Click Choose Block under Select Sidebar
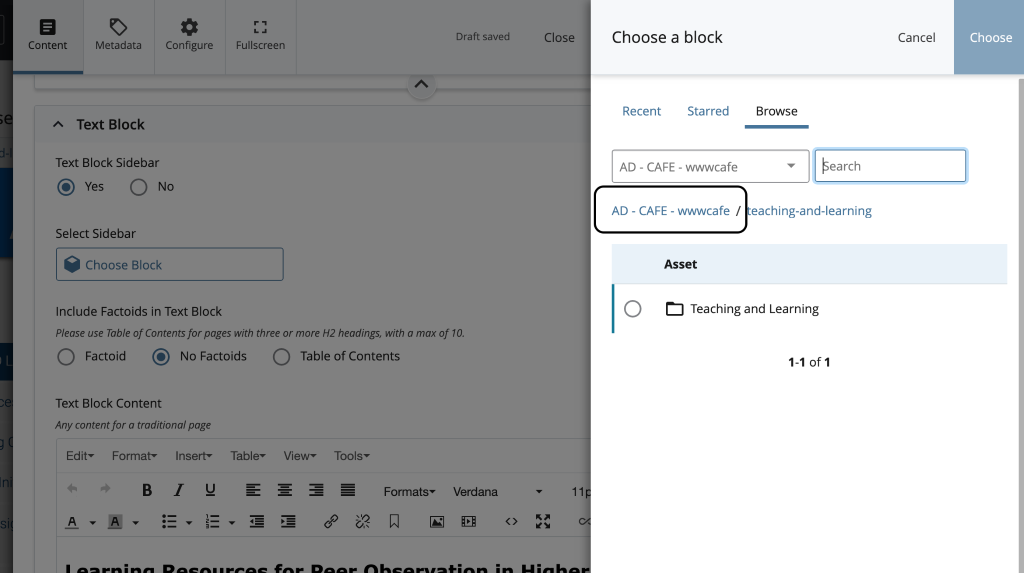The width and height of the screenshot is (1024, 573). [x=170, y=265]
